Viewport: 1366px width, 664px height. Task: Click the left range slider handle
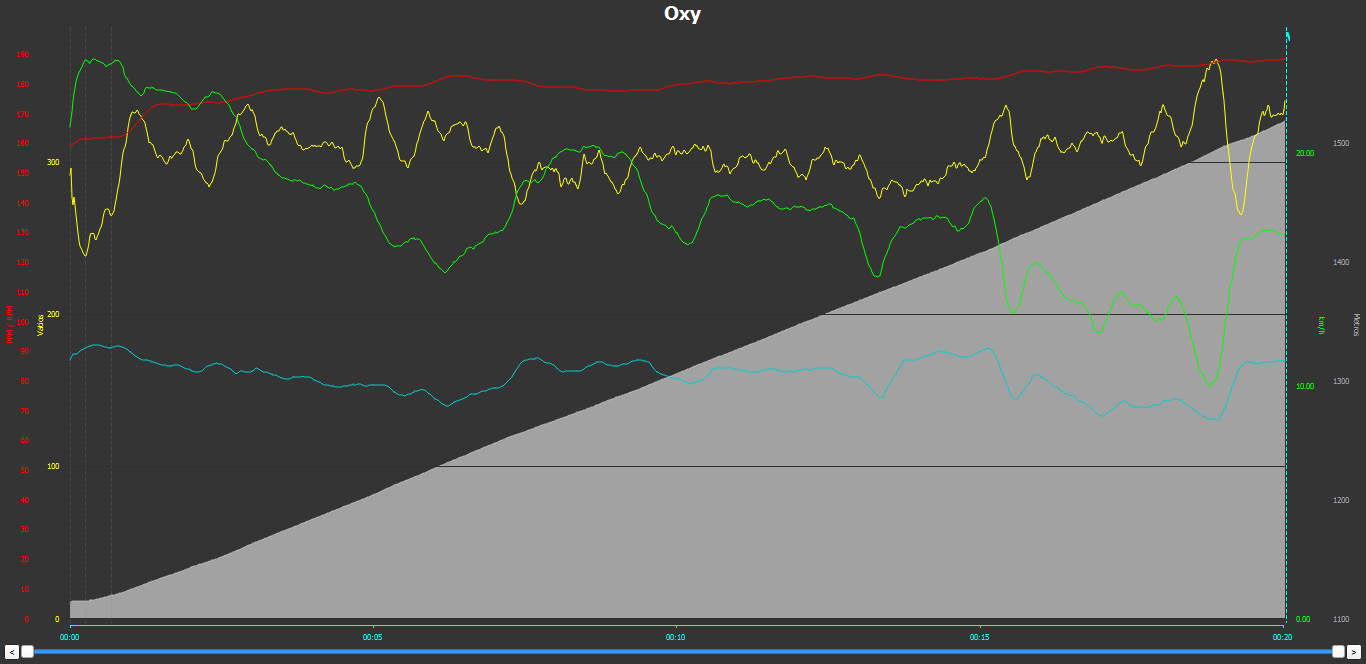click(x=27, y=651)
